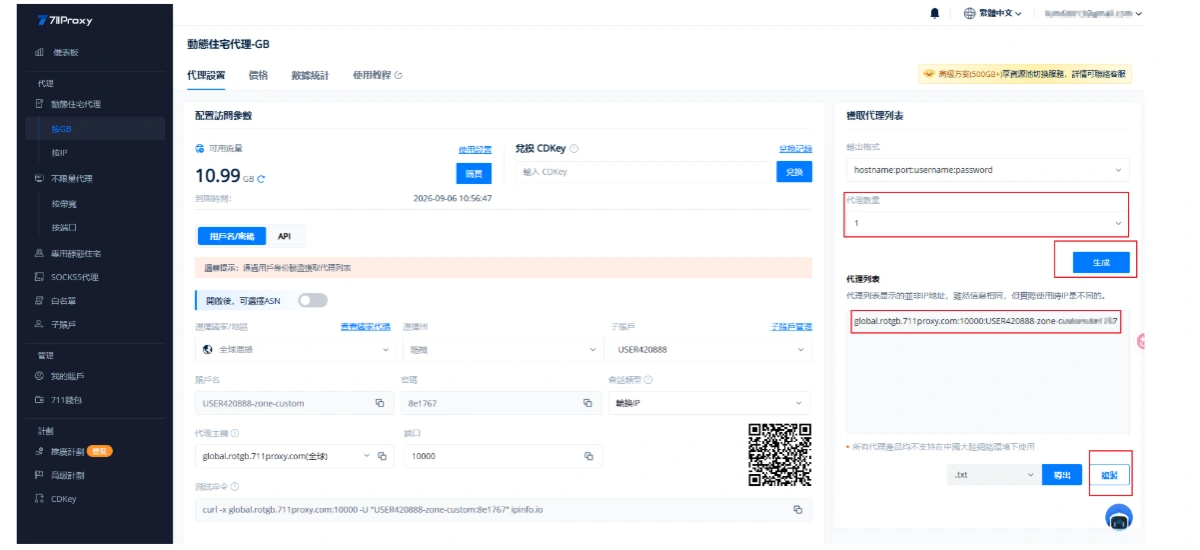The image size is (1200, 550).
Task: Refresh the 10.99 GB traffic balance
Action: pos(262,179)
